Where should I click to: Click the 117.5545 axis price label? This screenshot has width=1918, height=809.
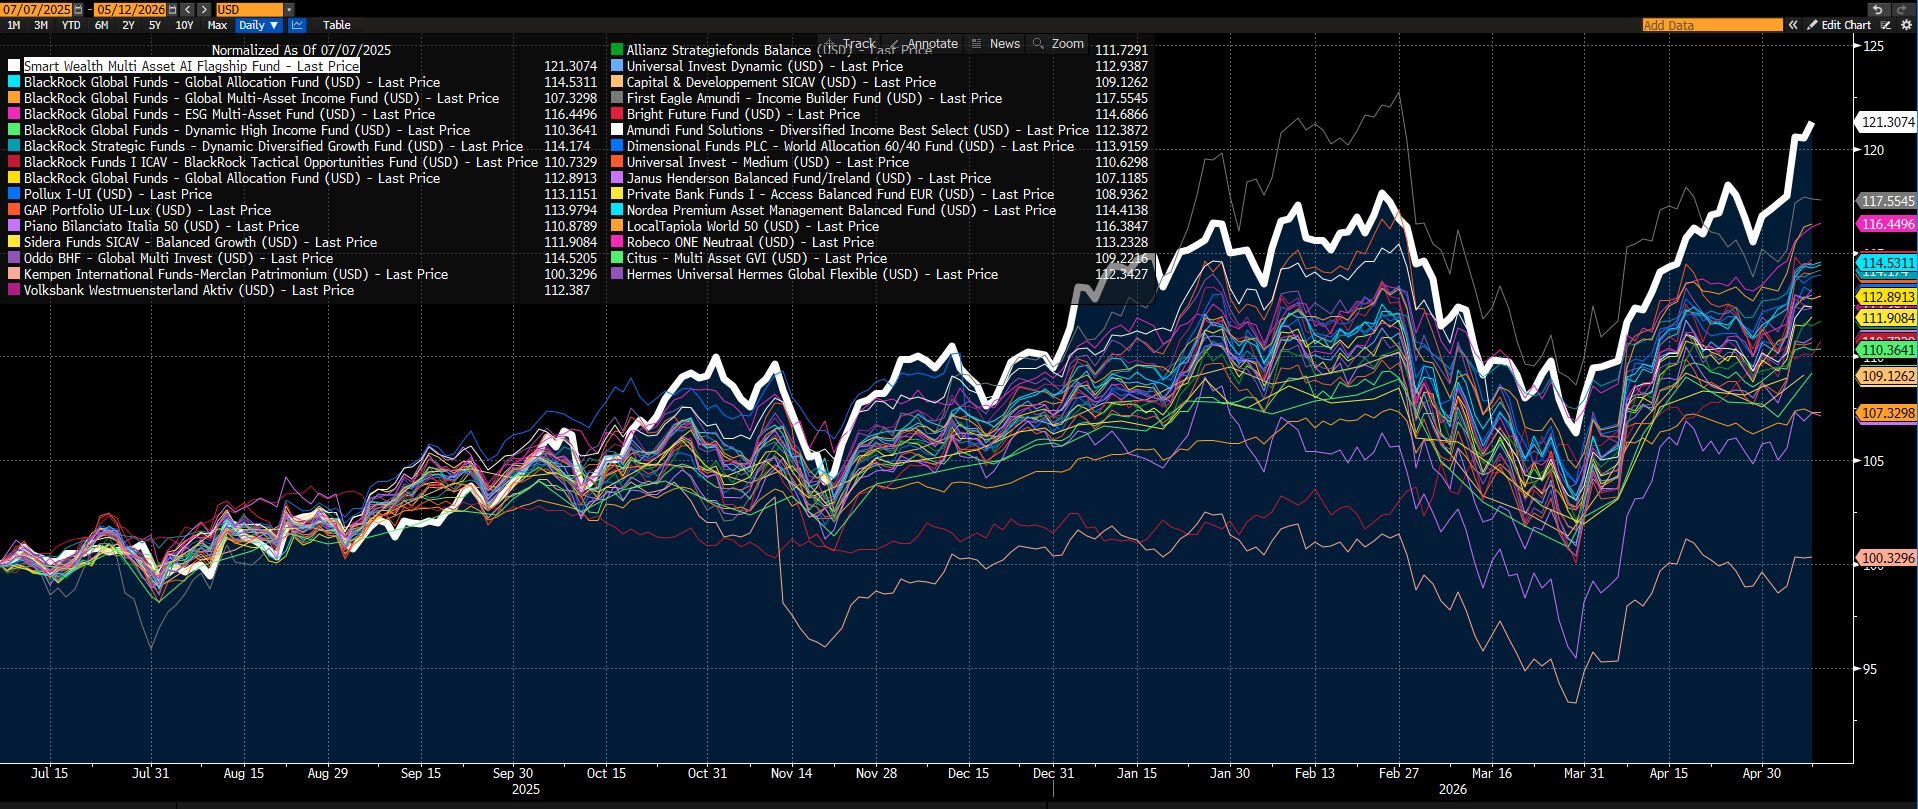(1886, 201)
